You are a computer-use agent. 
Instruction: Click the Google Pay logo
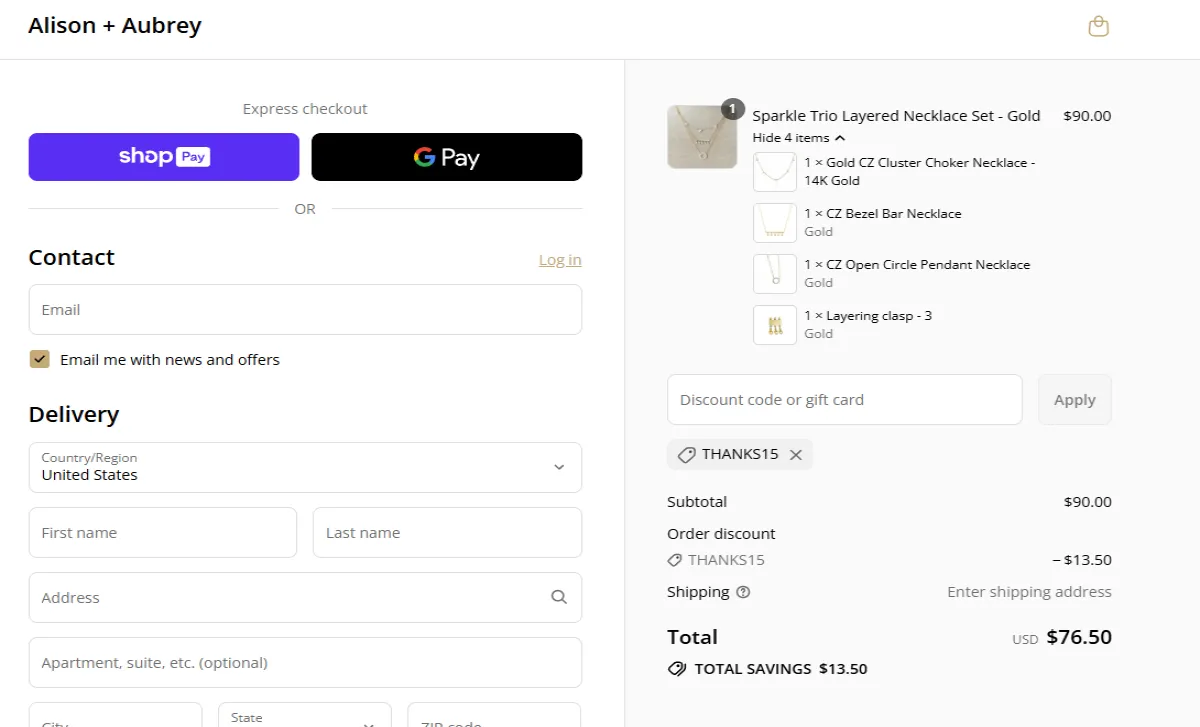pos(446,157)
